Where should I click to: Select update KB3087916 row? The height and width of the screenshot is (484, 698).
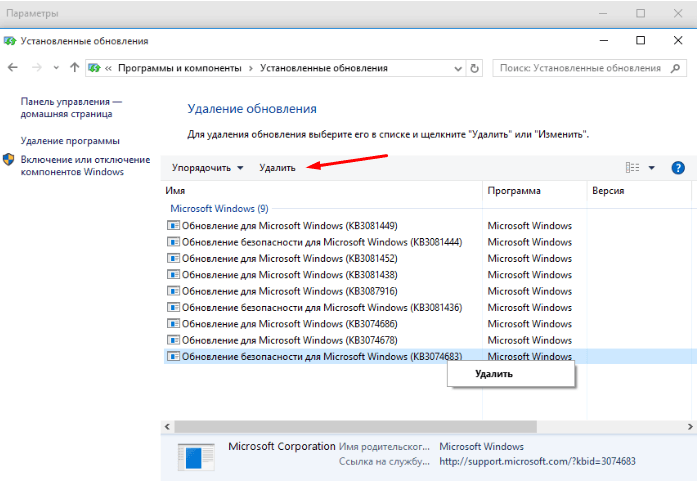[x=430, y=291]
